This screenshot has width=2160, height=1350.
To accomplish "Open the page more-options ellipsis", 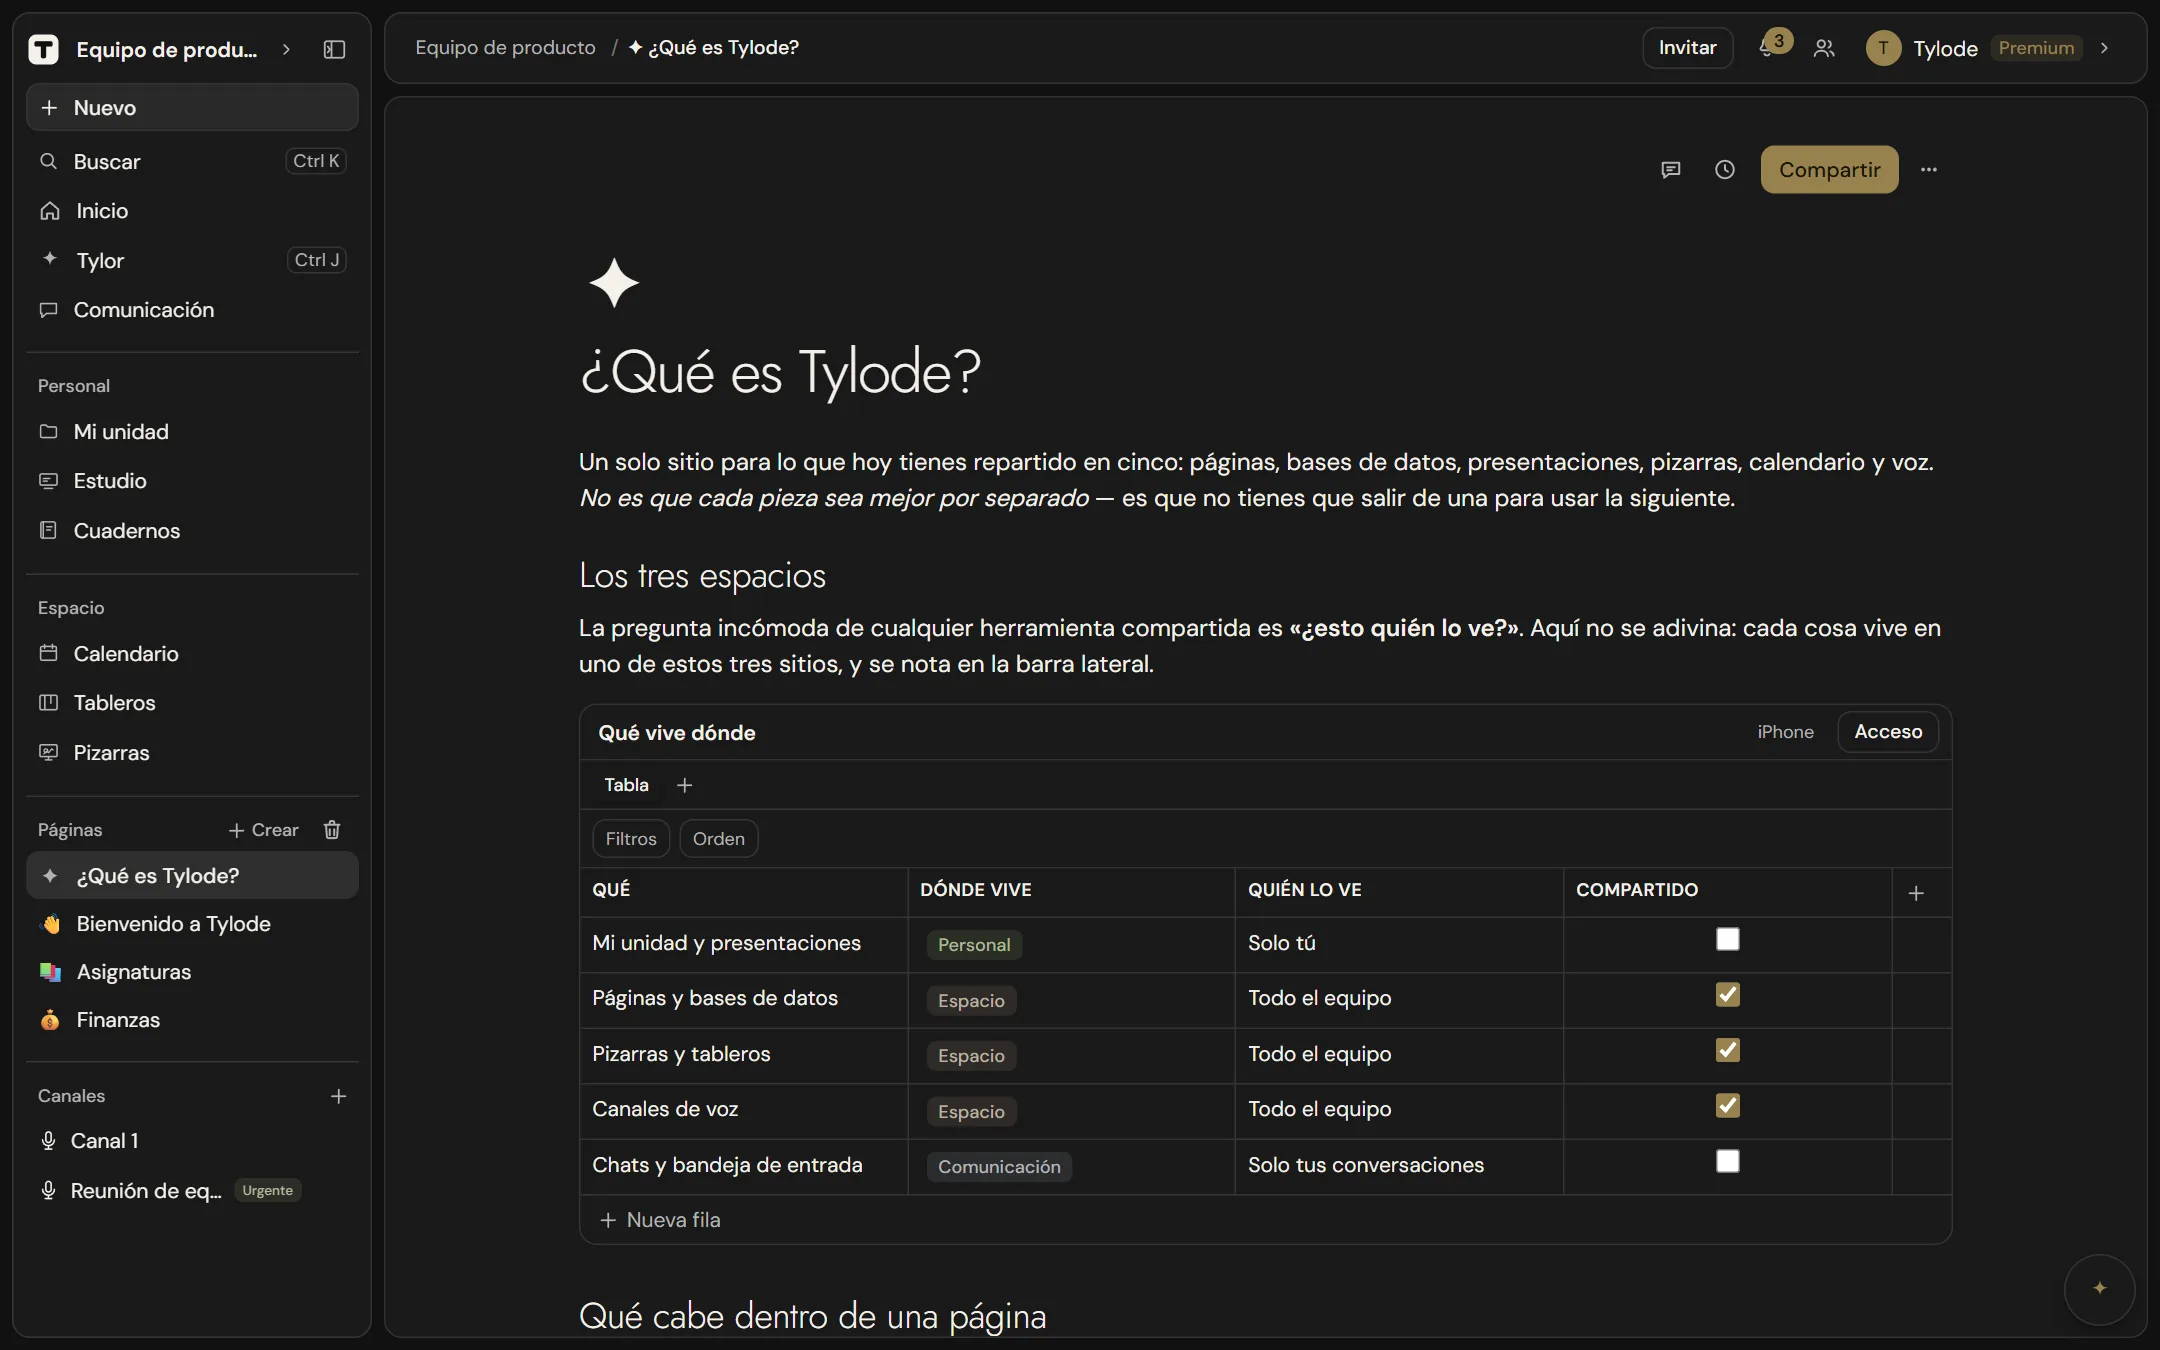I will [x=1929, y=170].
